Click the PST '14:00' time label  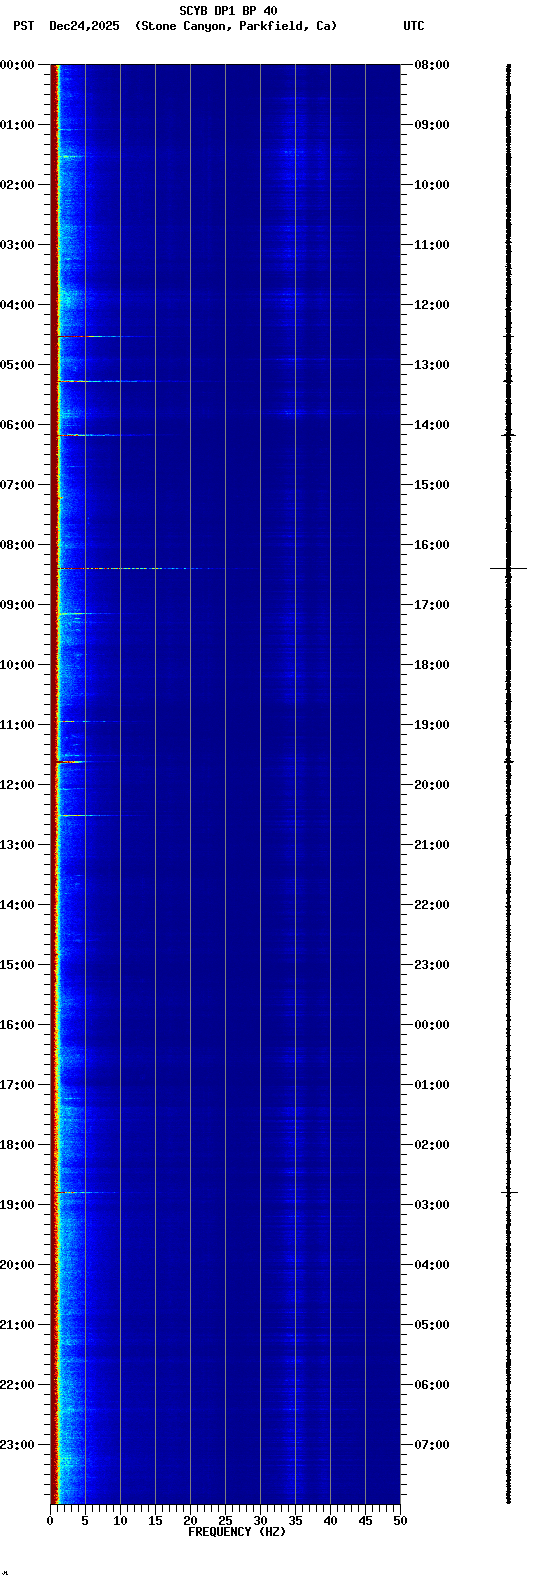coord(17,905)
